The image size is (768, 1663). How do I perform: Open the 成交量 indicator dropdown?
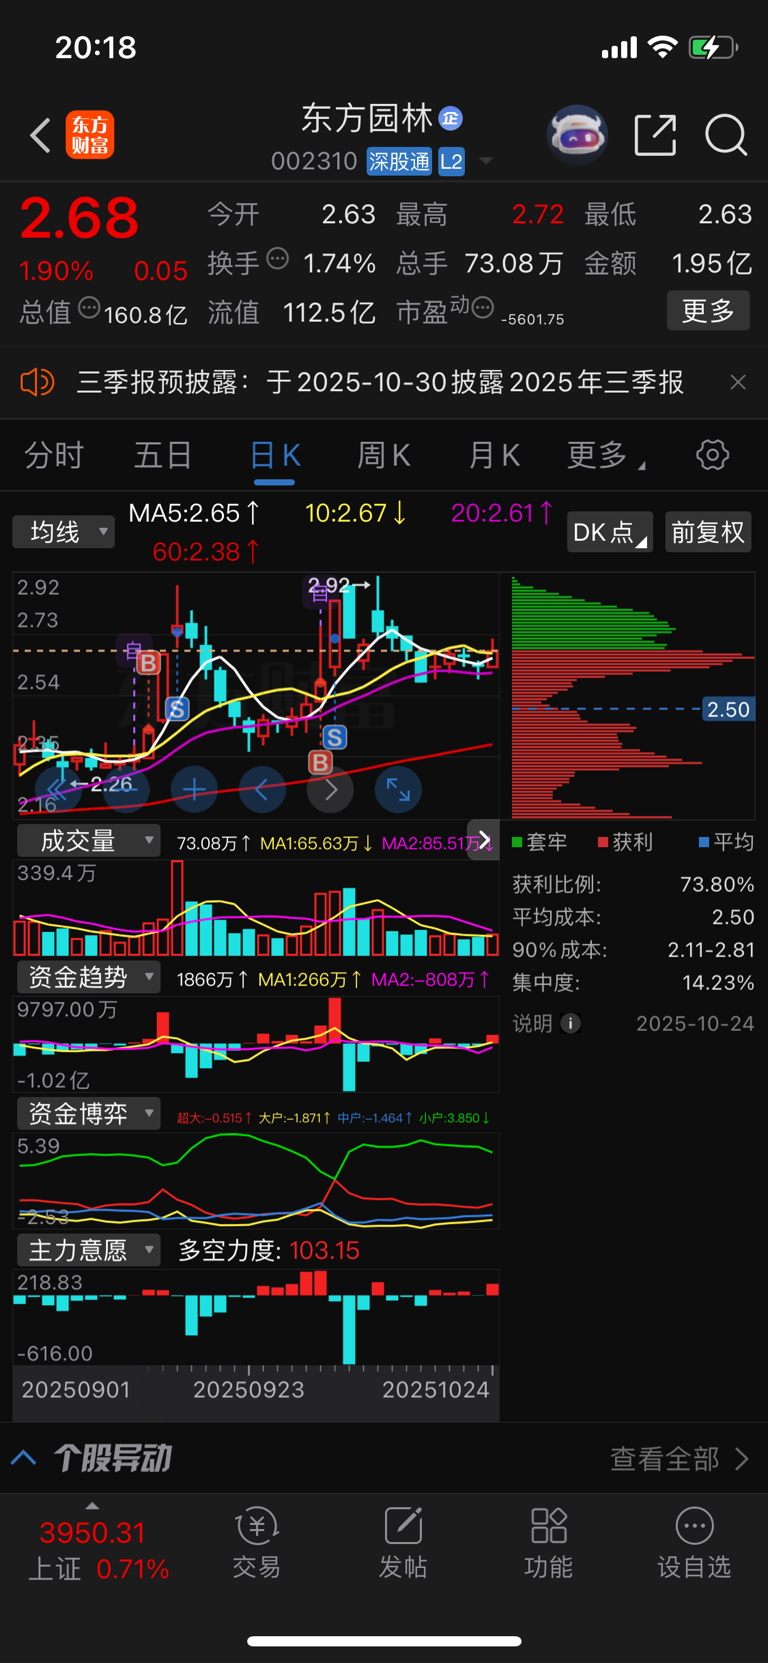click(88, 841)
